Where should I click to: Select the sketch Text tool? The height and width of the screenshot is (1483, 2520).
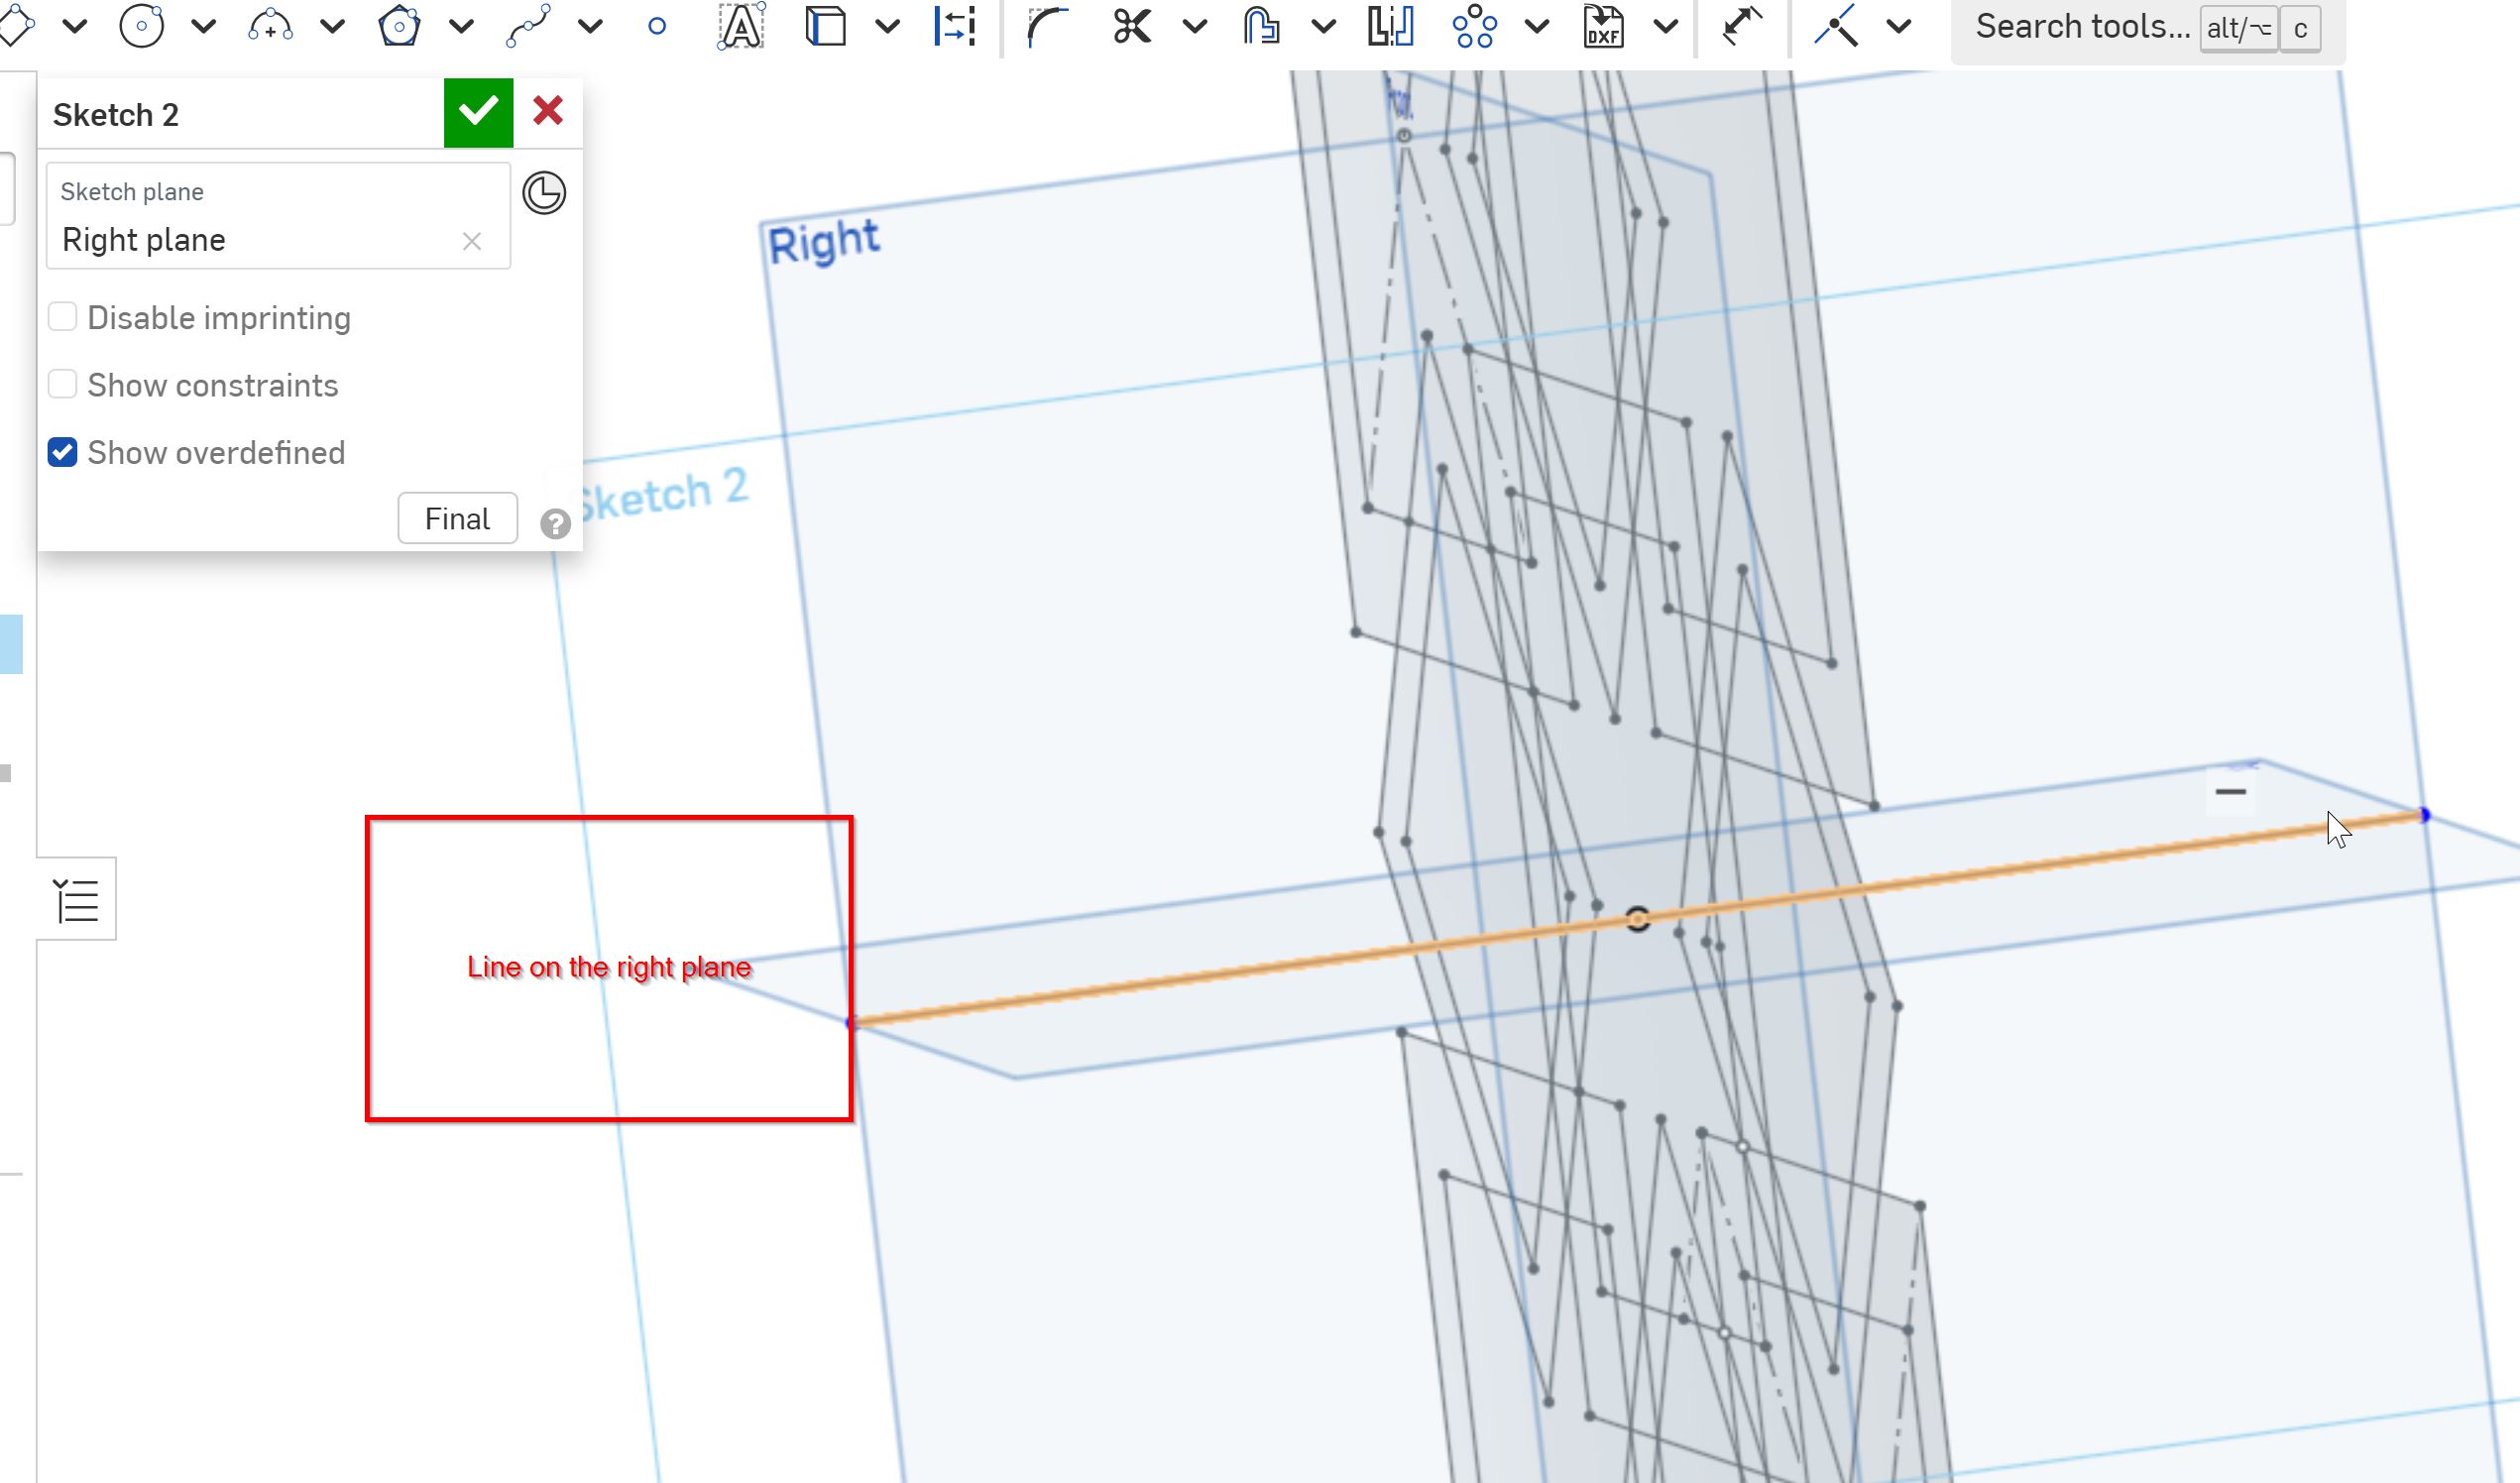[x=741, y=26]
